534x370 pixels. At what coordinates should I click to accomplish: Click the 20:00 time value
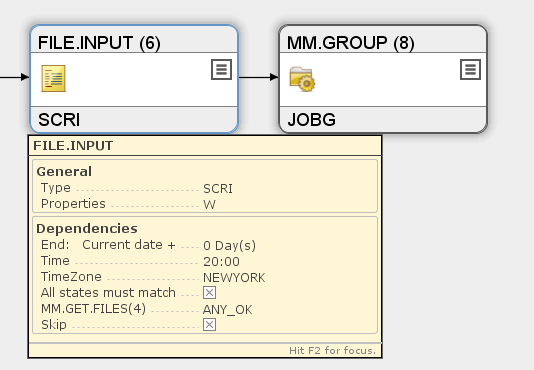(221, 262)
